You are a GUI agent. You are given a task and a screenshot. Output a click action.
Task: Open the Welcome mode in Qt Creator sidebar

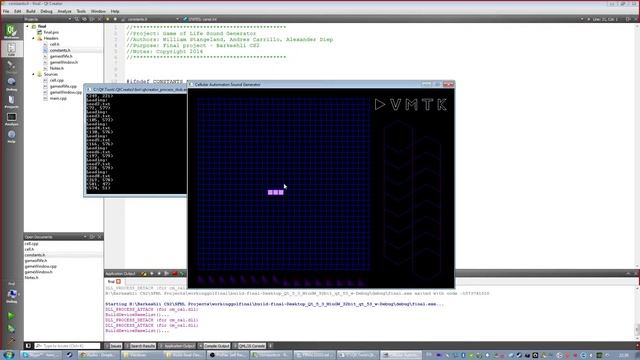[11, 32]
